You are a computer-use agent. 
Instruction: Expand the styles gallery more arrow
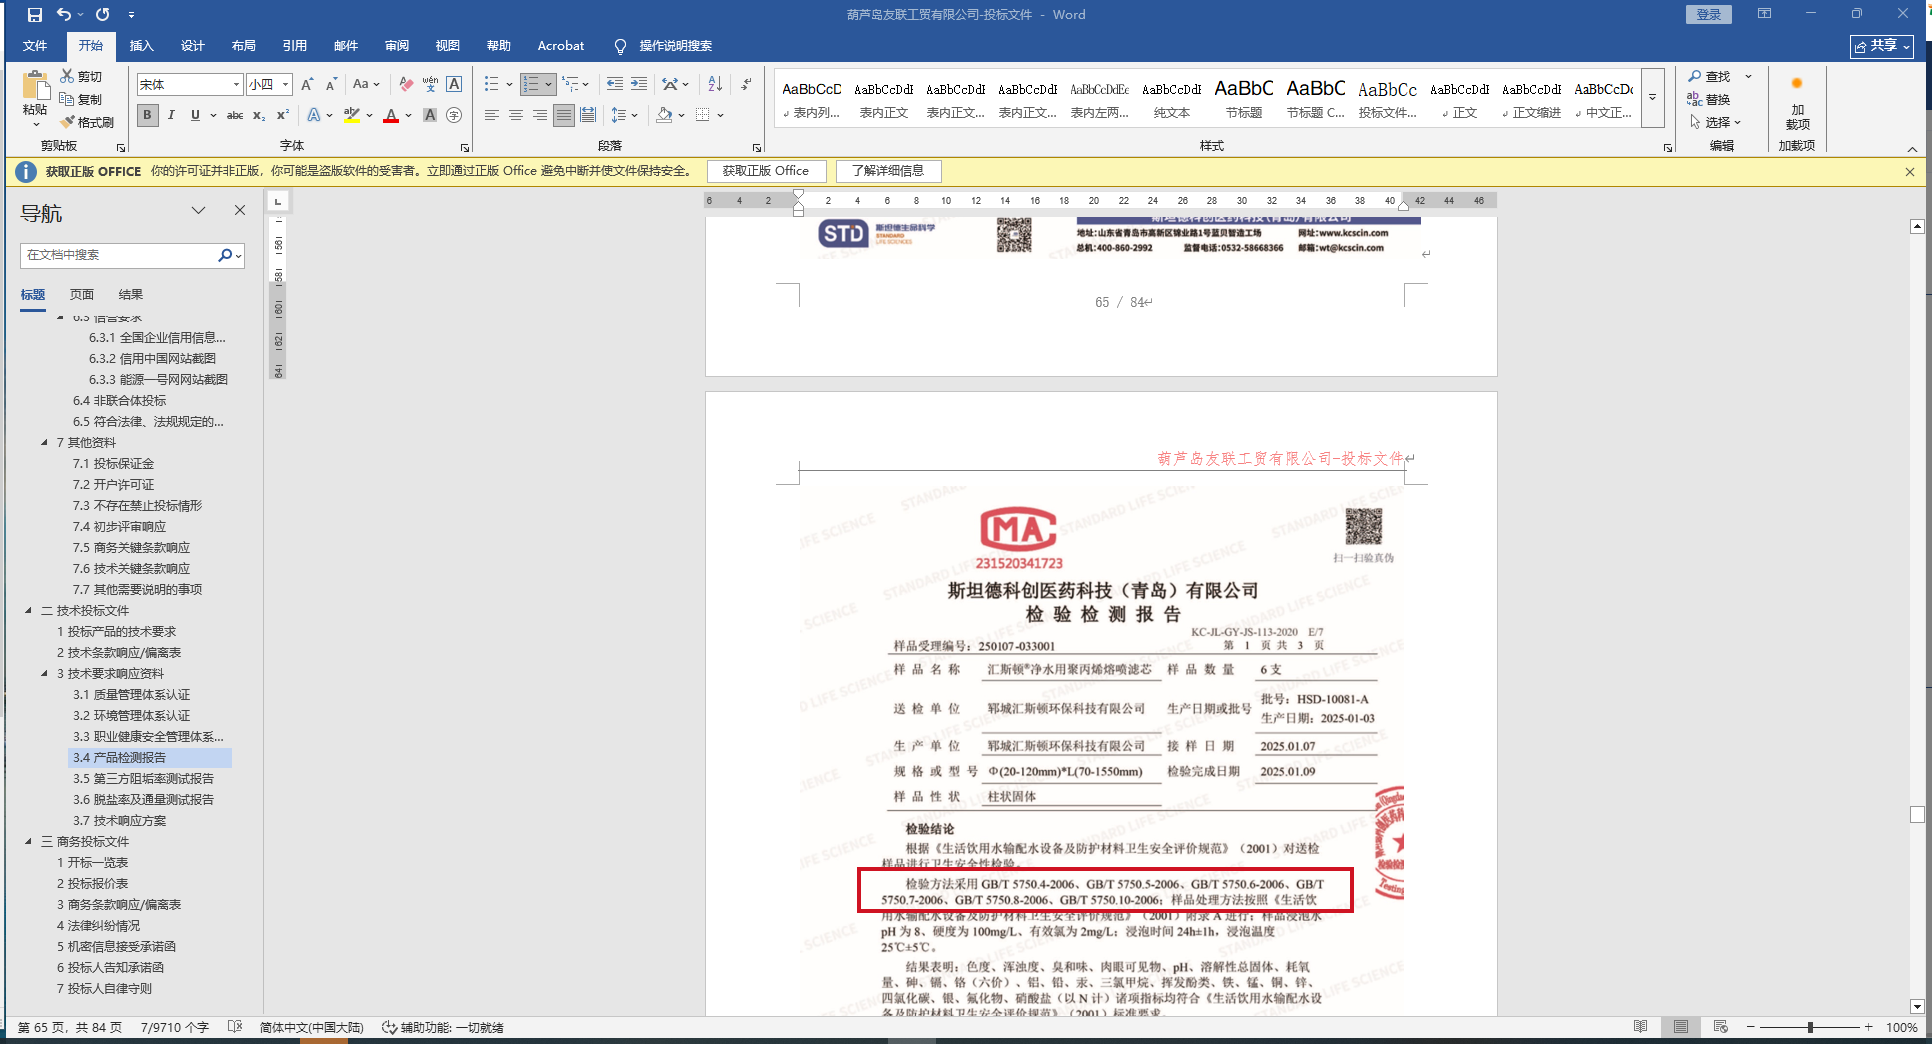[x=1652, y=97]
